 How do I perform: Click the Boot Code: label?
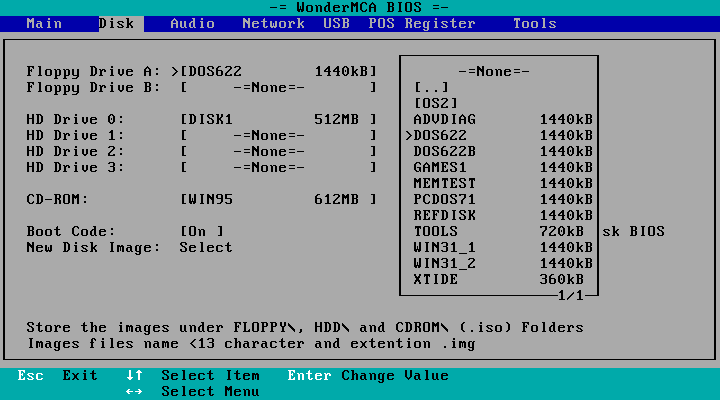point(71,231)
